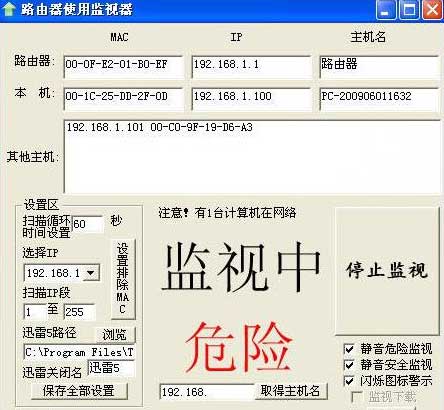This screenshot has width=444, height=410.
Task: Click hostname field PC-200906011632
Action: (379, 99)
